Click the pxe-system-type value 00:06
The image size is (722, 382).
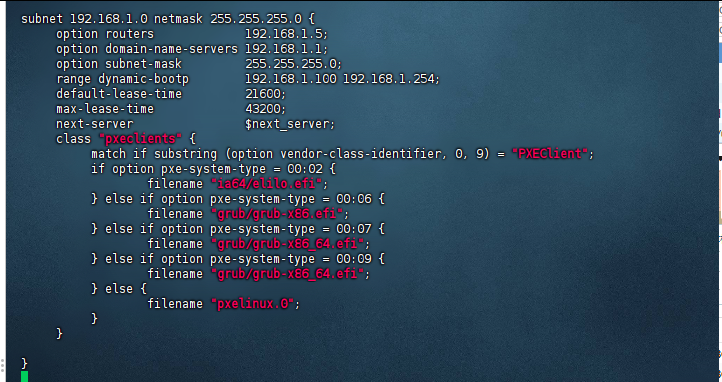coord(354,199)
